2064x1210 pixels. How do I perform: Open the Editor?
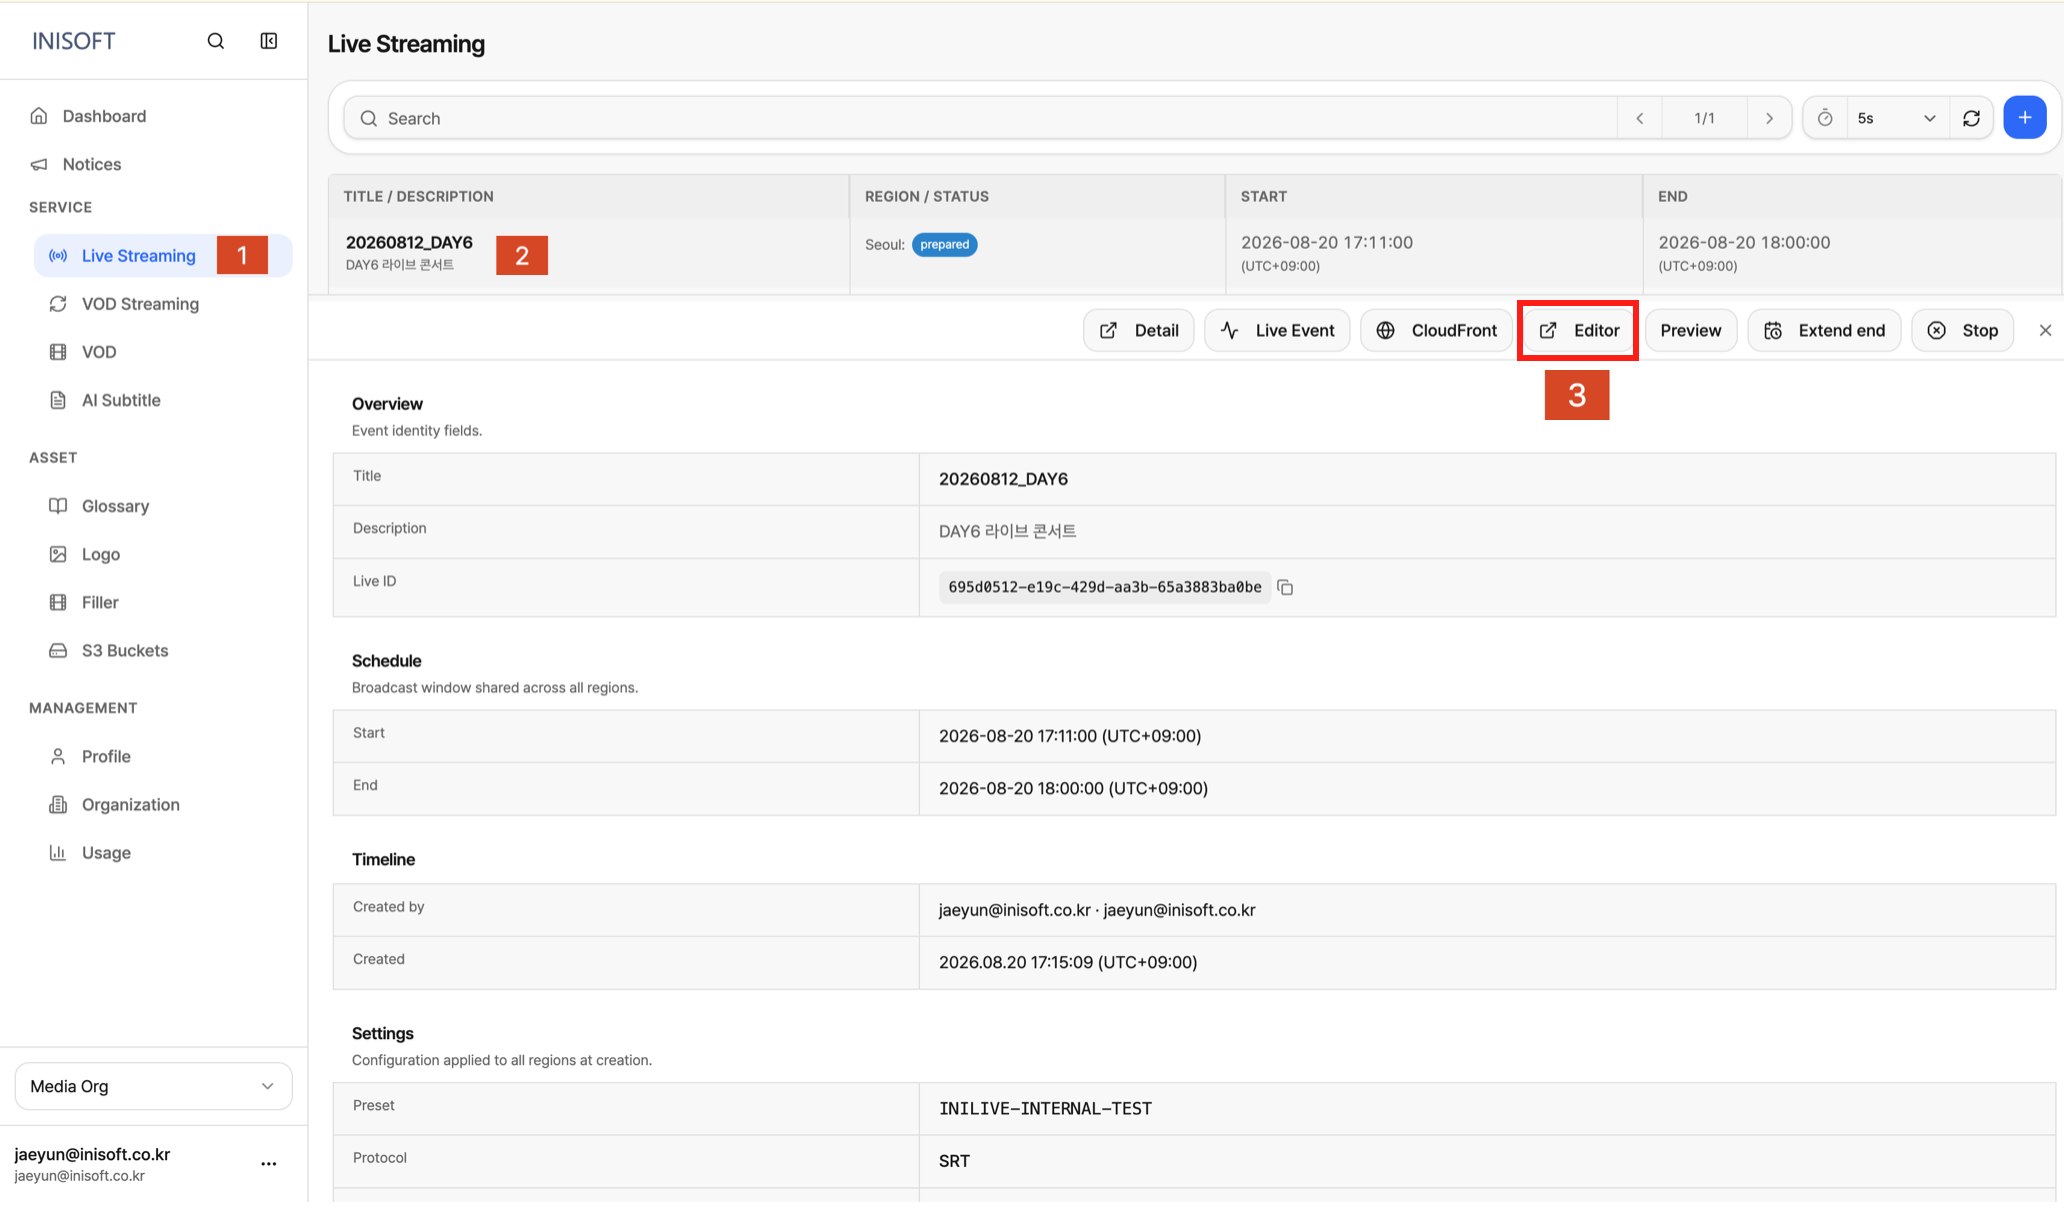tap(1578, 330)
